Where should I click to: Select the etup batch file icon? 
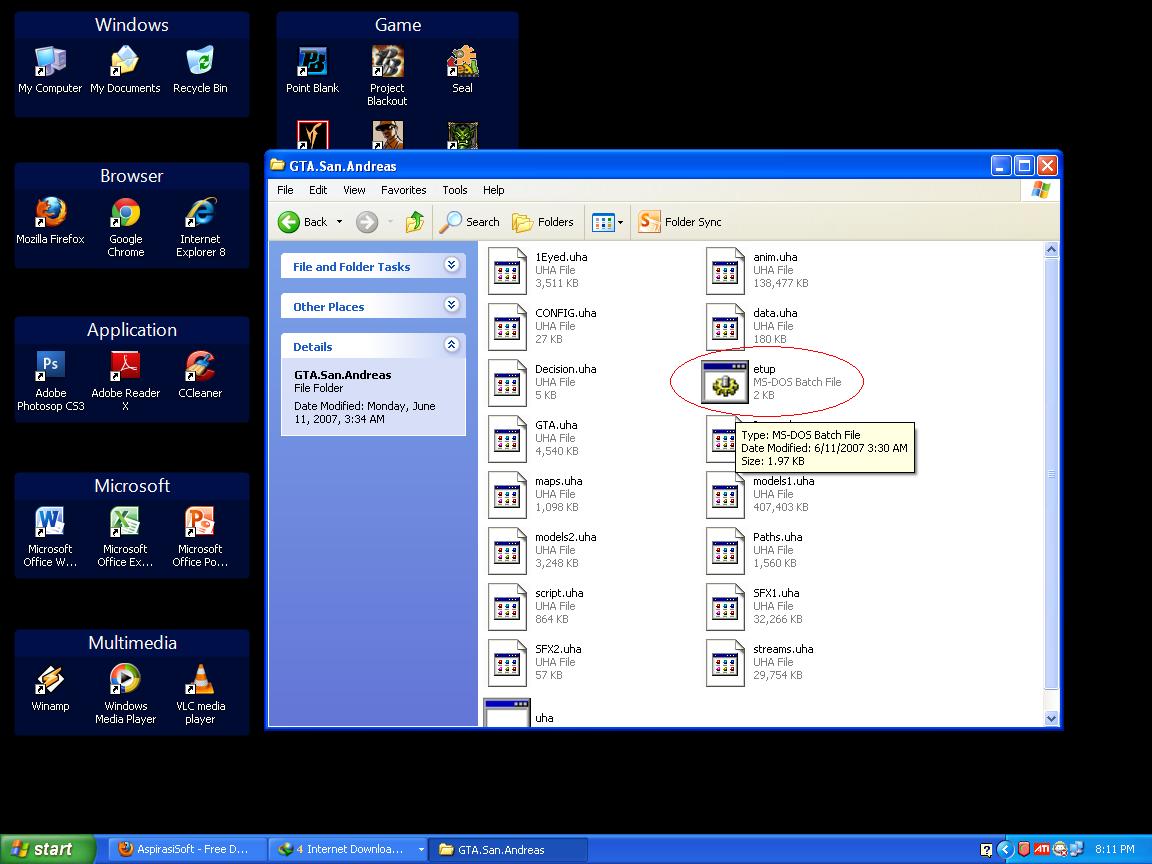click(x=725, y=382)
